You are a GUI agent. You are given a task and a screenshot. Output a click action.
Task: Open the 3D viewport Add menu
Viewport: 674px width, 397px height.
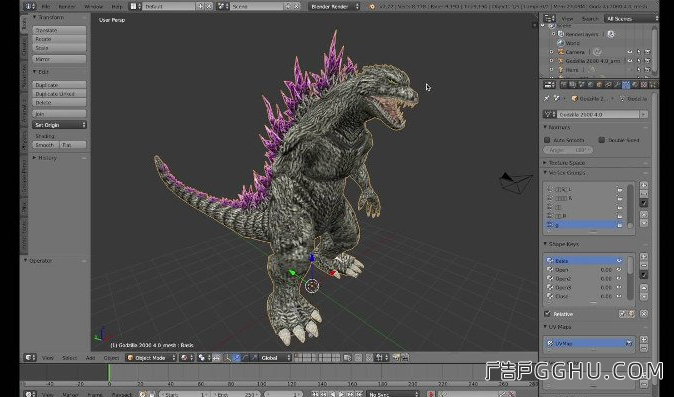[90, 357]
